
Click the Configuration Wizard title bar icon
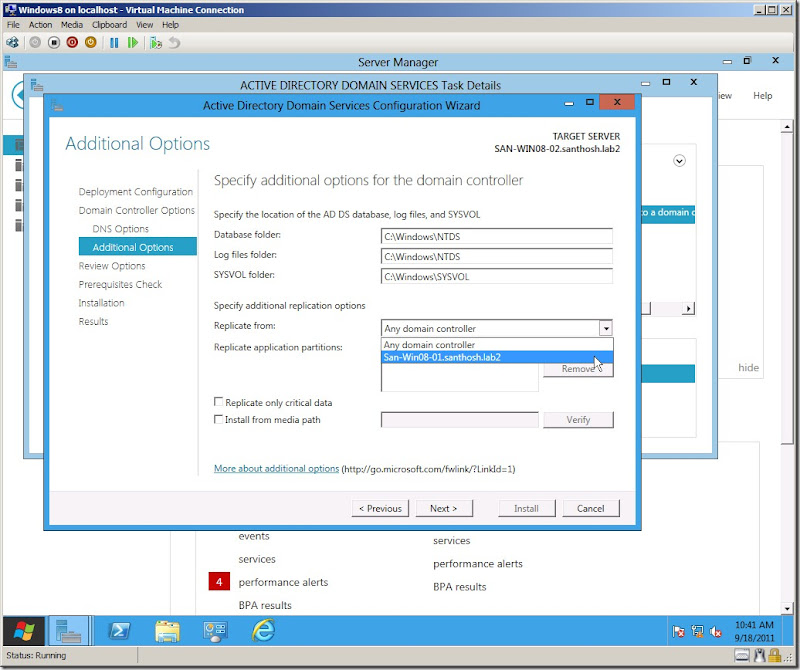(x=57, y=106)
